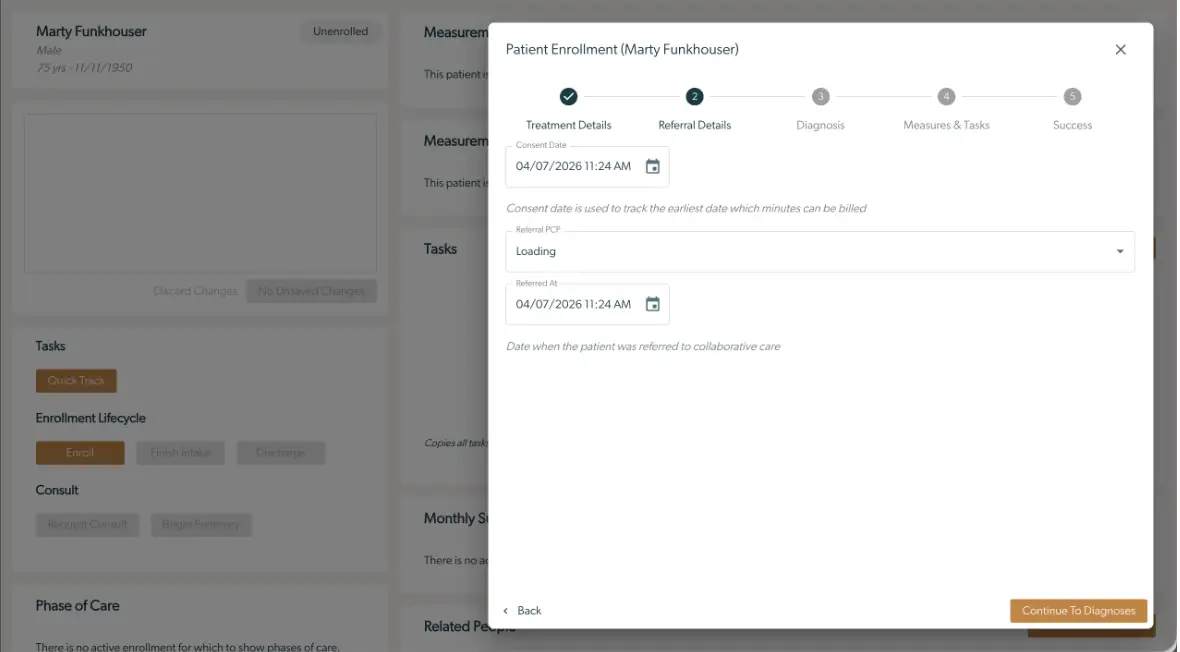The image size is (1180, 652).
Task: Click the Measures & Tasks step circle
Action: click(x=945, y=97)
